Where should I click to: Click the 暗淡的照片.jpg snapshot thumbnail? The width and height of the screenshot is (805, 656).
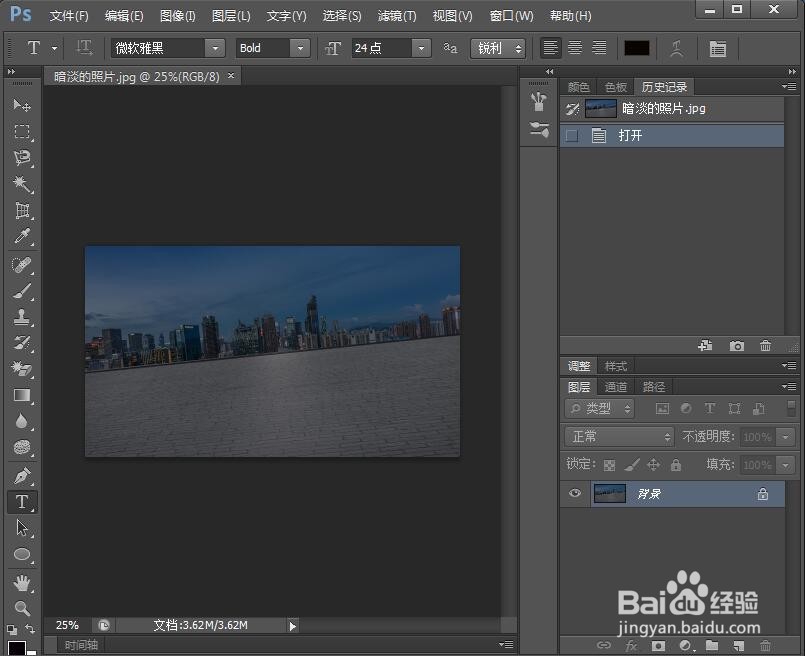pos(601,109)
